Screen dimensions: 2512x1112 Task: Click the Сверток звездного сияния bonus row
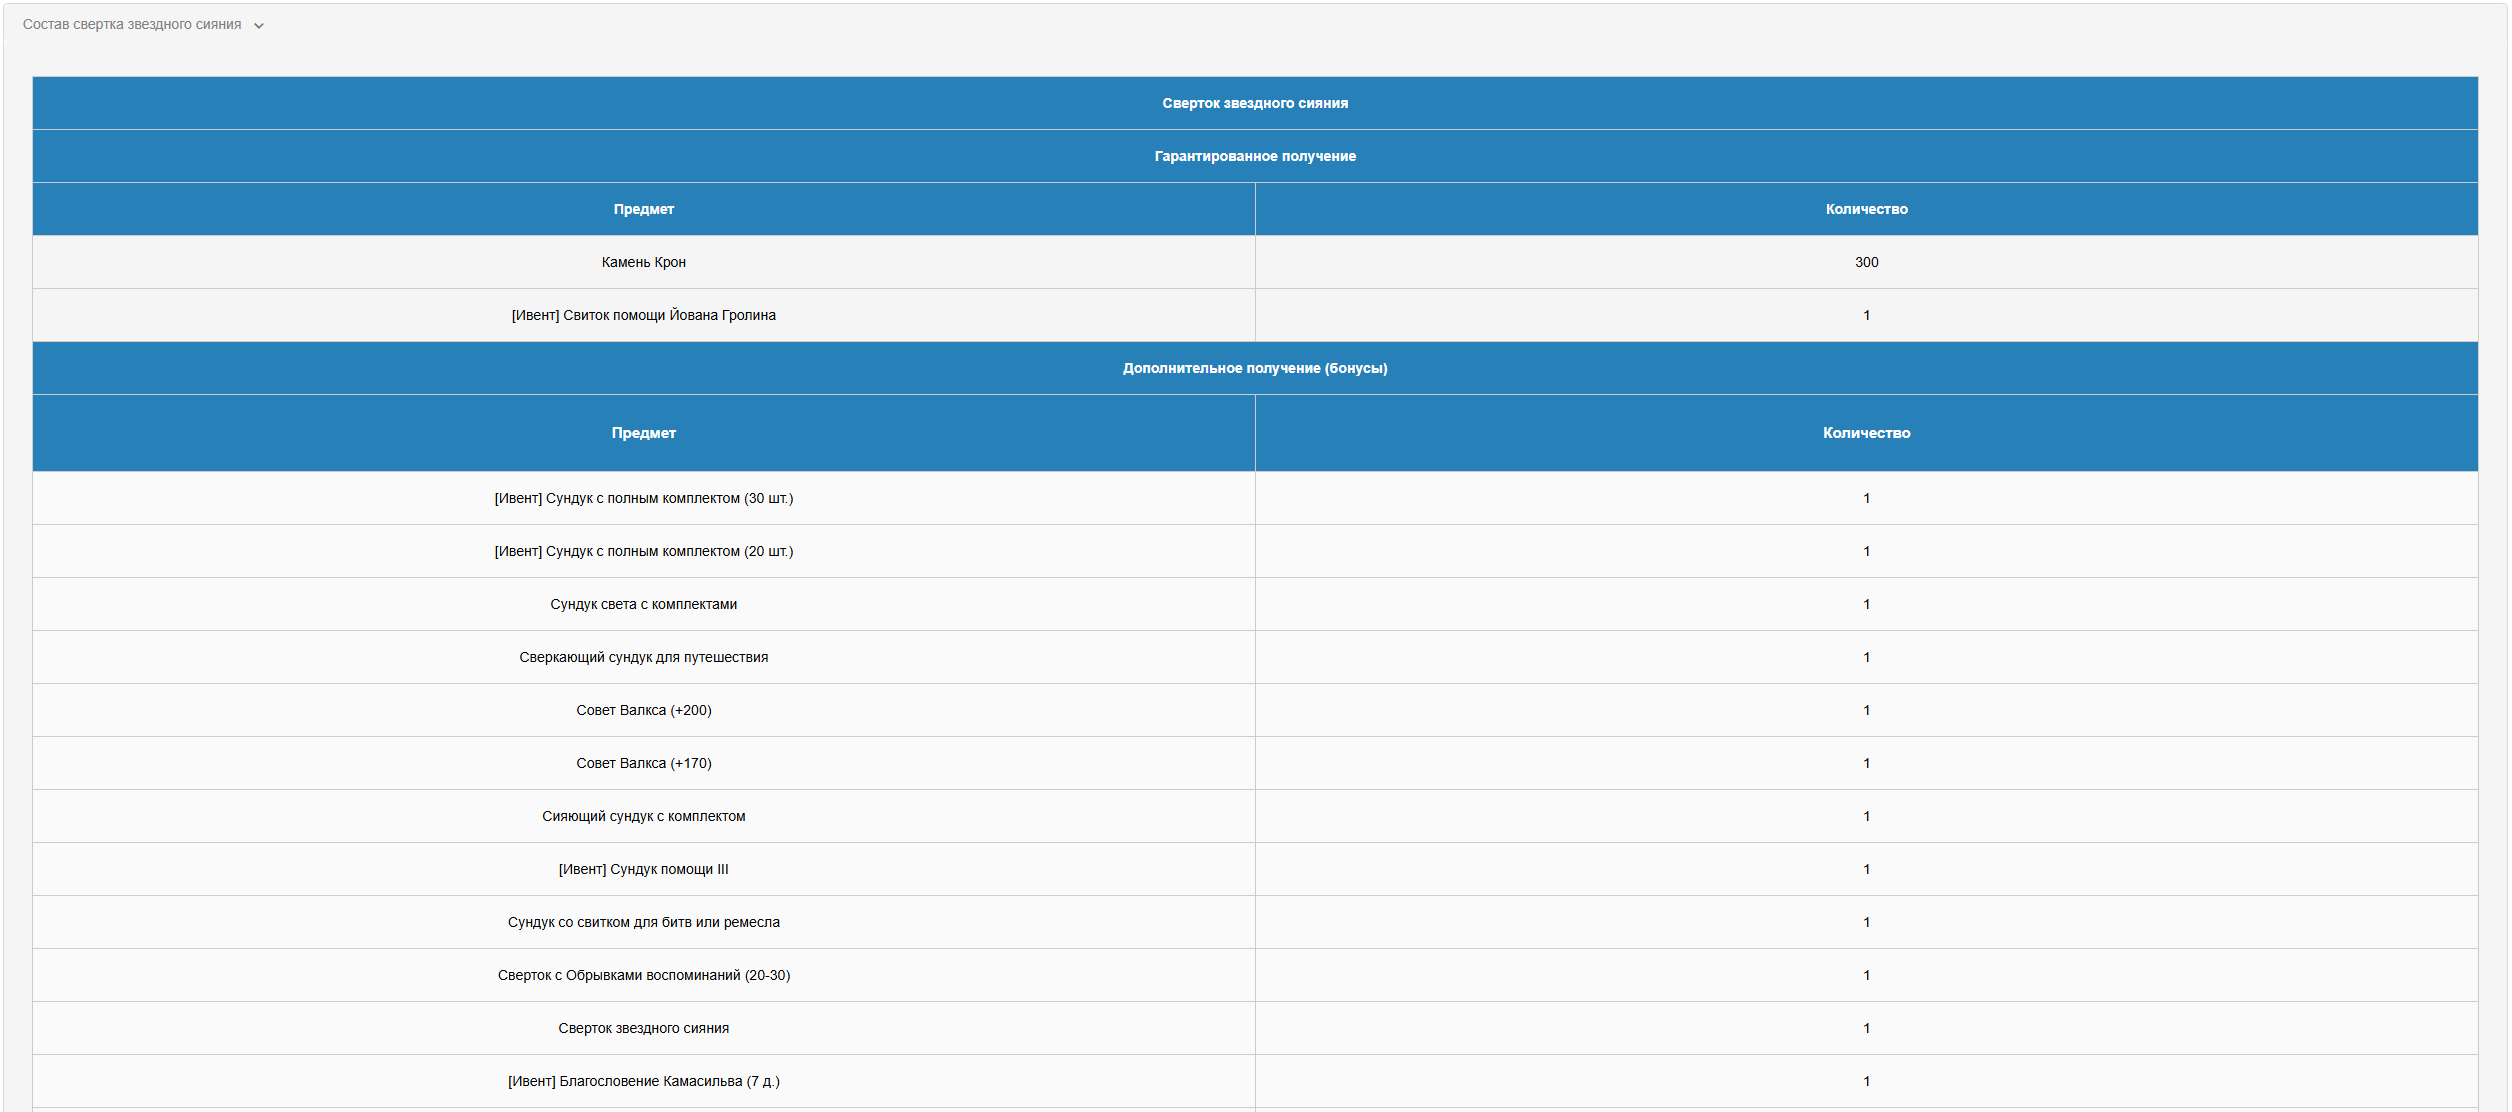[643, 1028]
